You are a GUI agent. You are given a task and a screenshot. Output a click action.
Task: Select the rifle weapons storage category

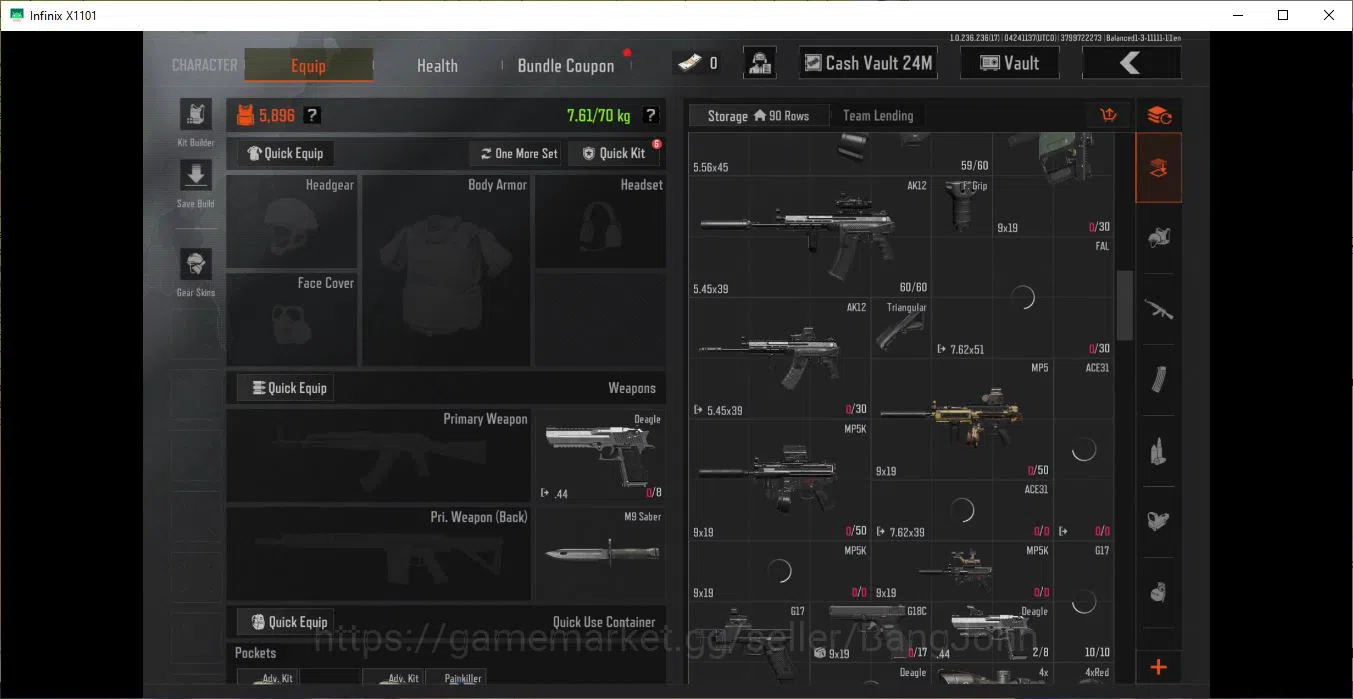1159,309
